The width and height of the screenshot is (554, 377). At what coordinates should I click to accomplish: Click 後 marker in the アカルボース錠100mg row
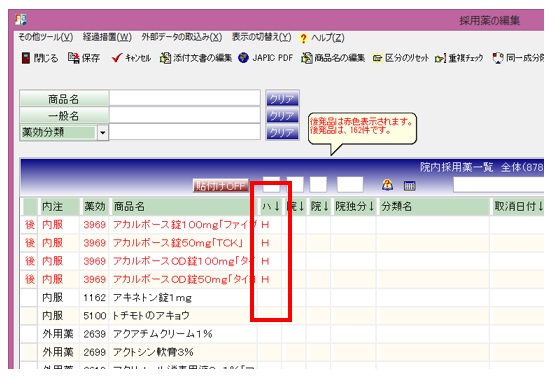coord(30,225)
